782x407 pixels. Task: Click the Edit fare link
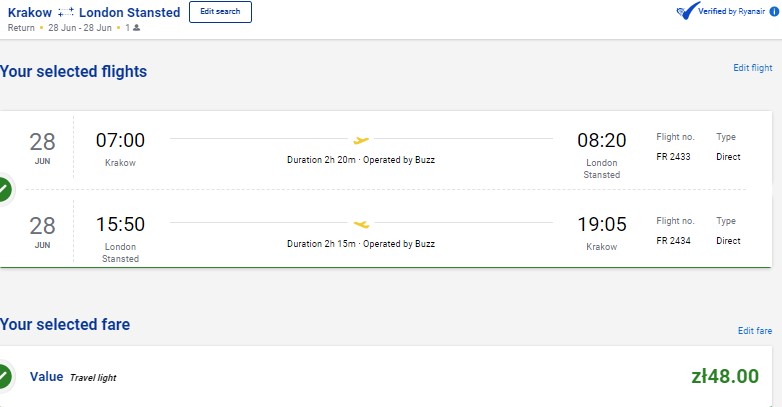(755, 331)
